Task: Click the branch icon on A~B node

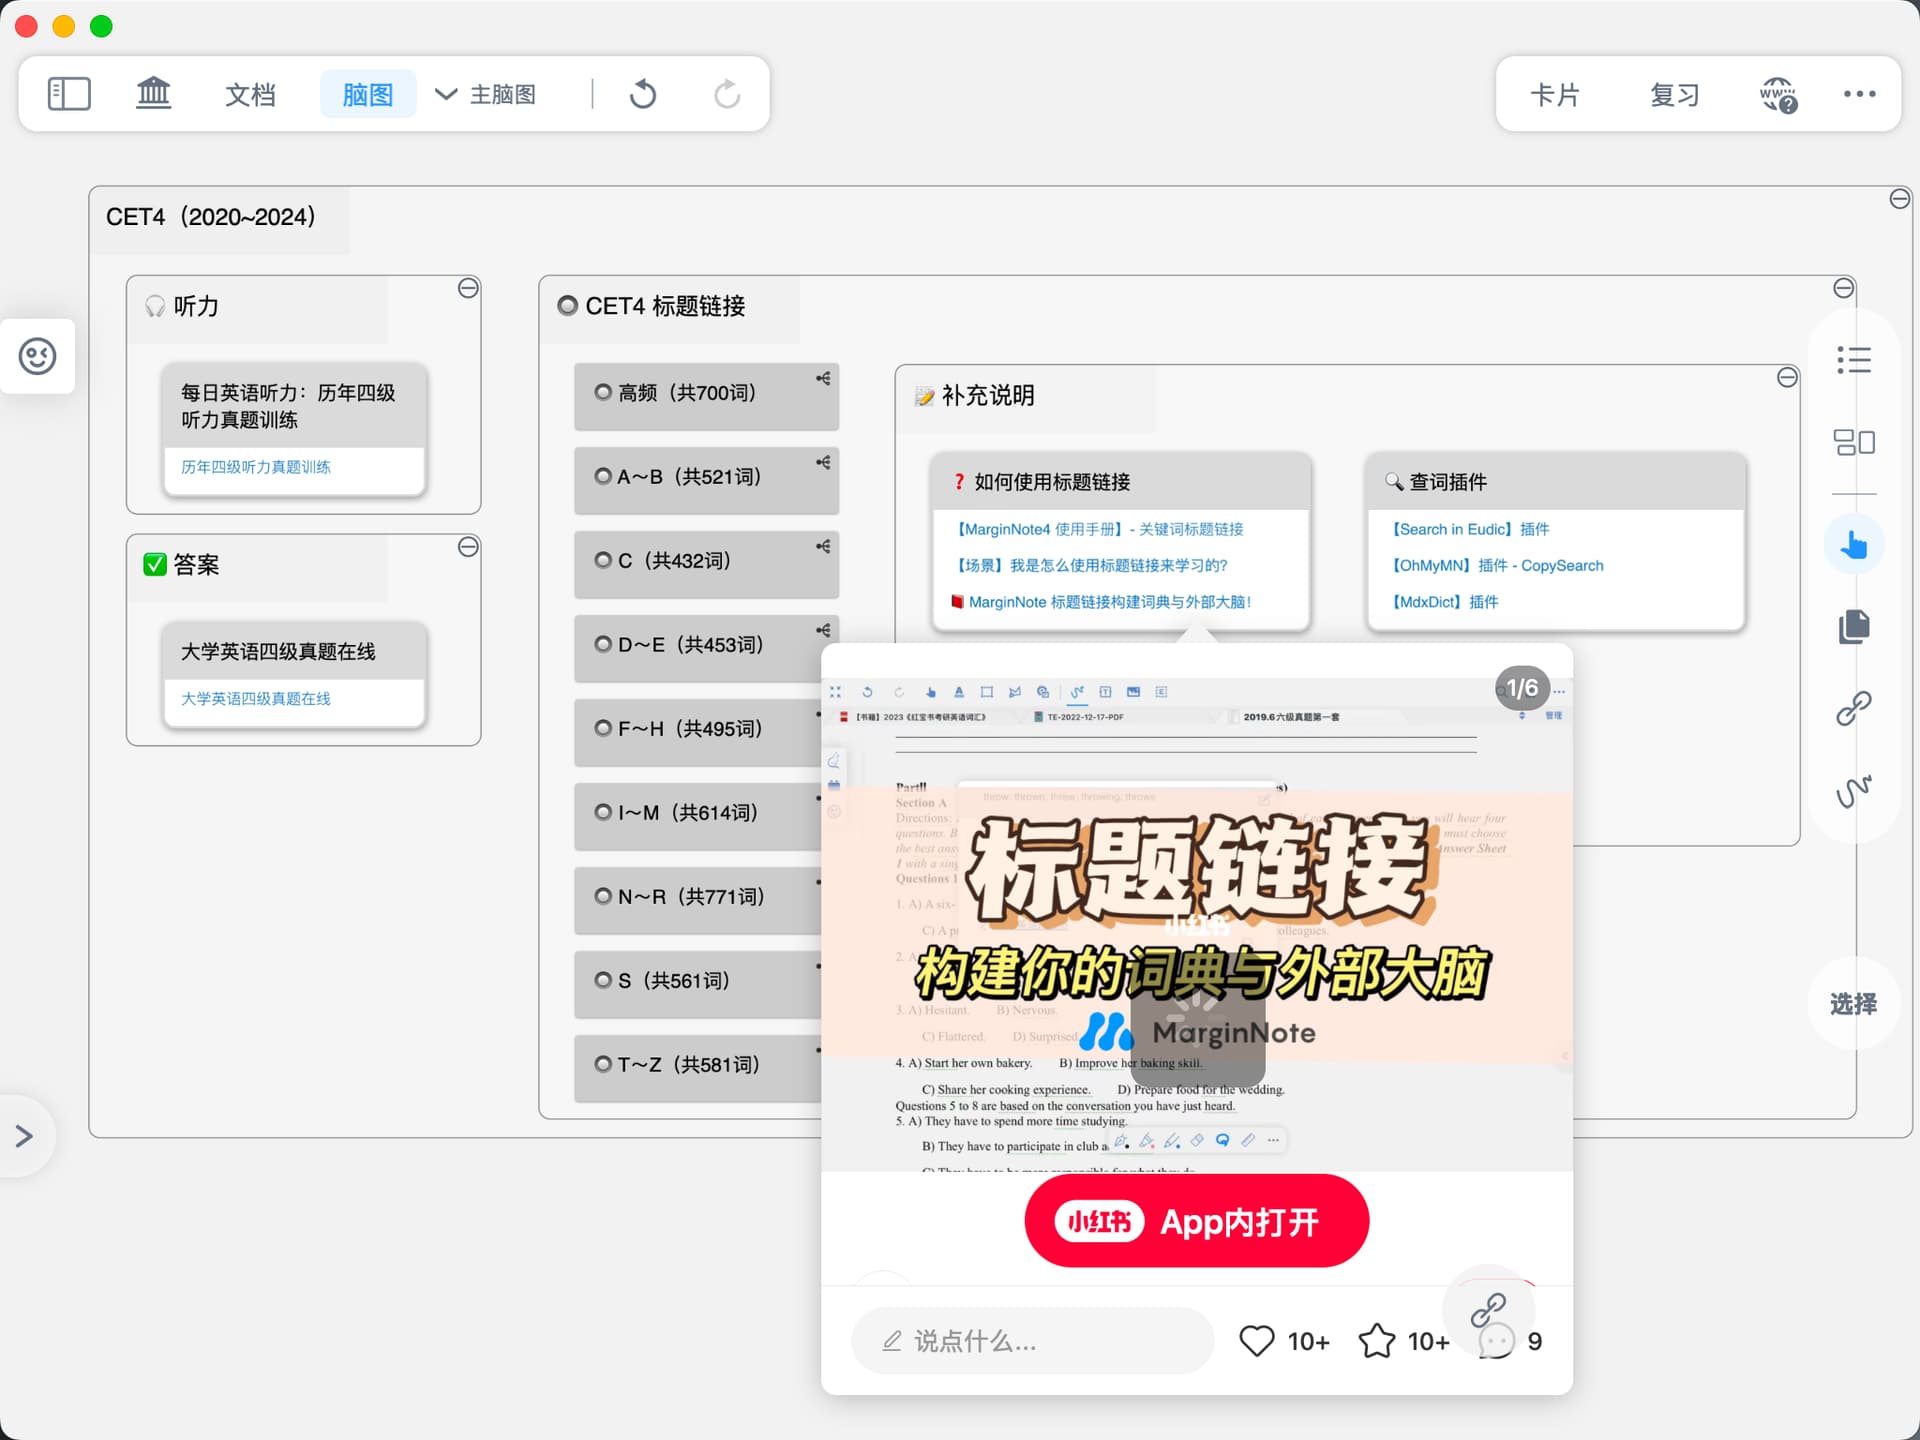Action: 823,462
